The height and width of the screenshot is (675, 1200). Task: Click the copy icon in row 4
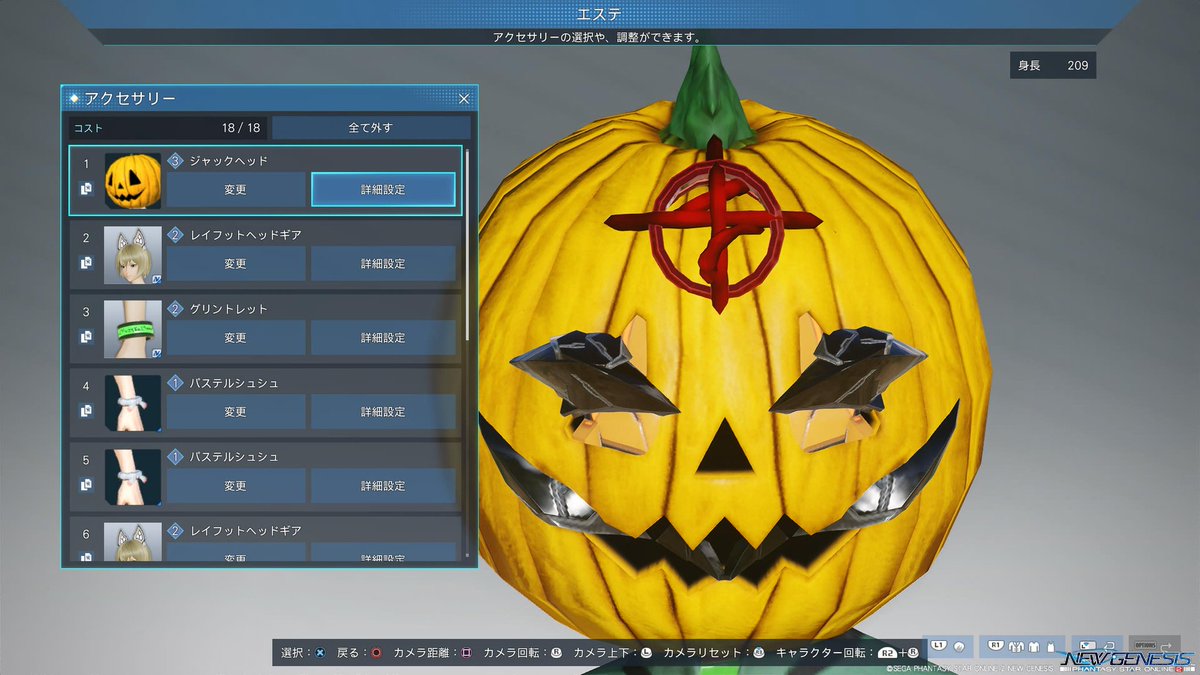[86, 411]
